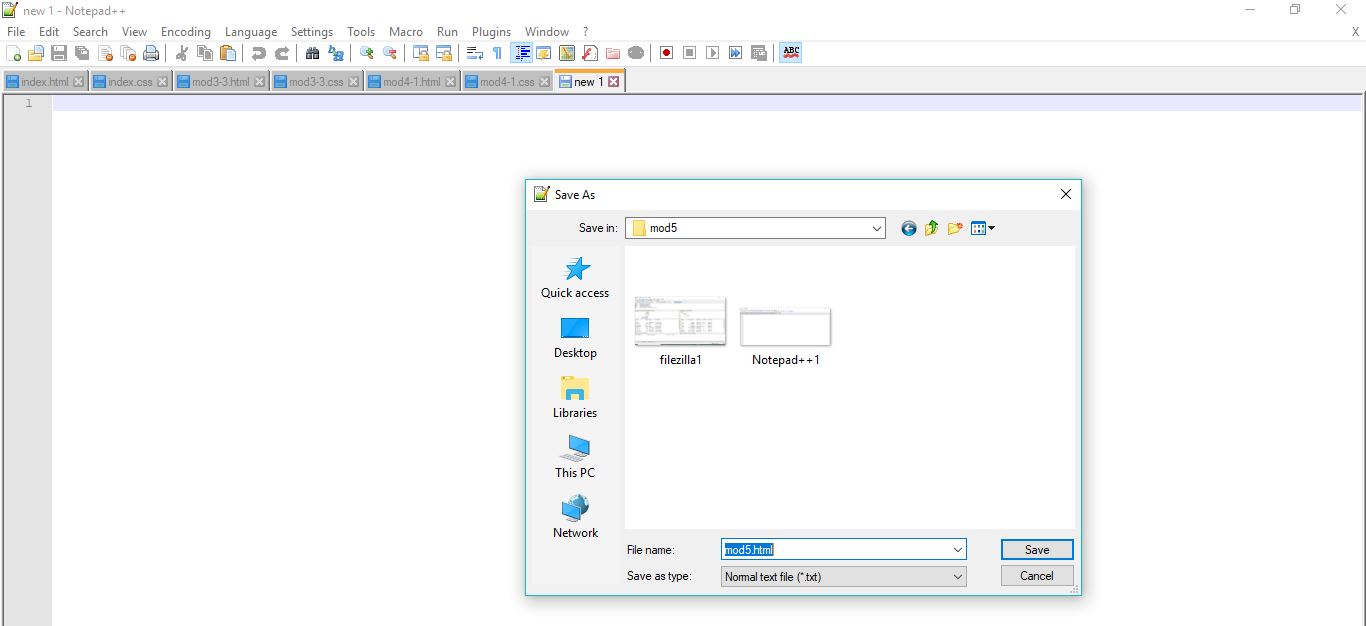Image resolution: width=1366 pixels, height=626 pixels.
Task: Click the Open file toolbar icon
Action: coord(36,53)
